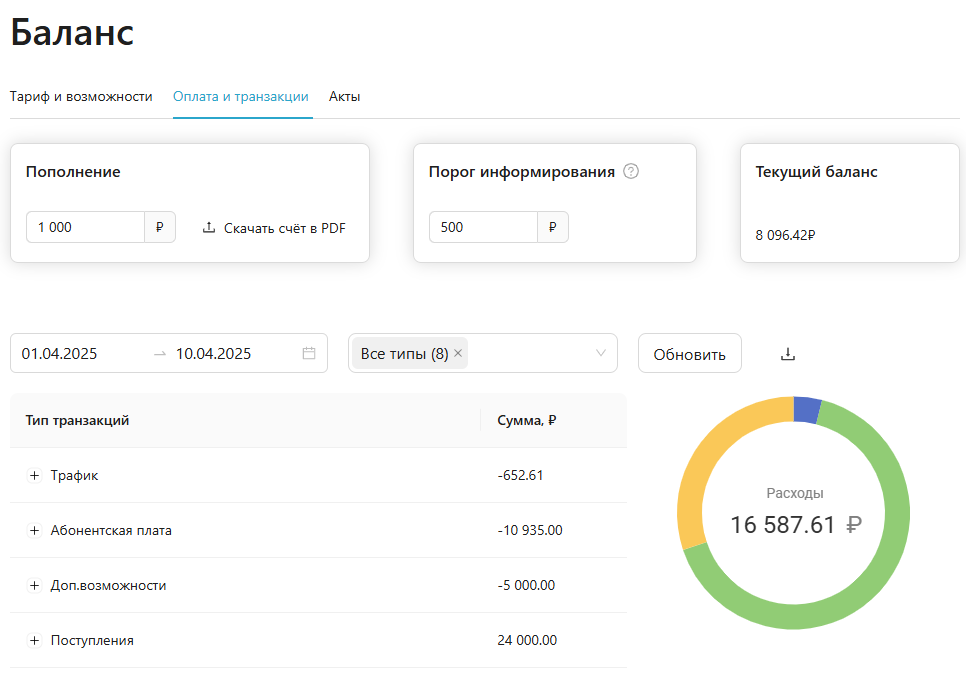
Task: Switch to the Тариф и возможности tab
Action: [x=81, y=96]
